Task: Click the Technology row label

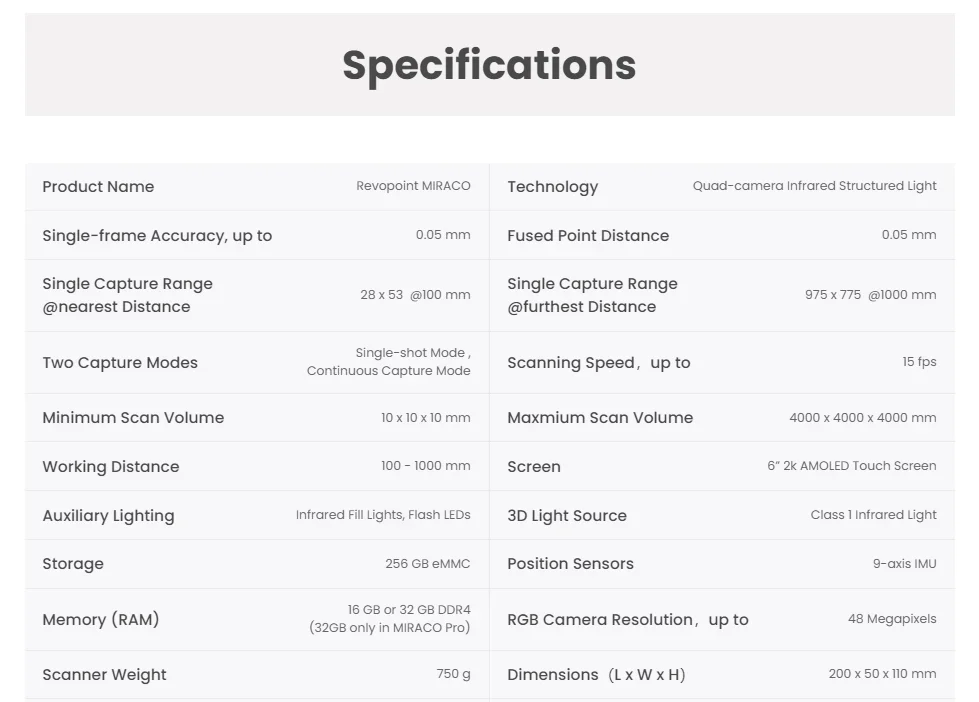Action: [552, 187]
